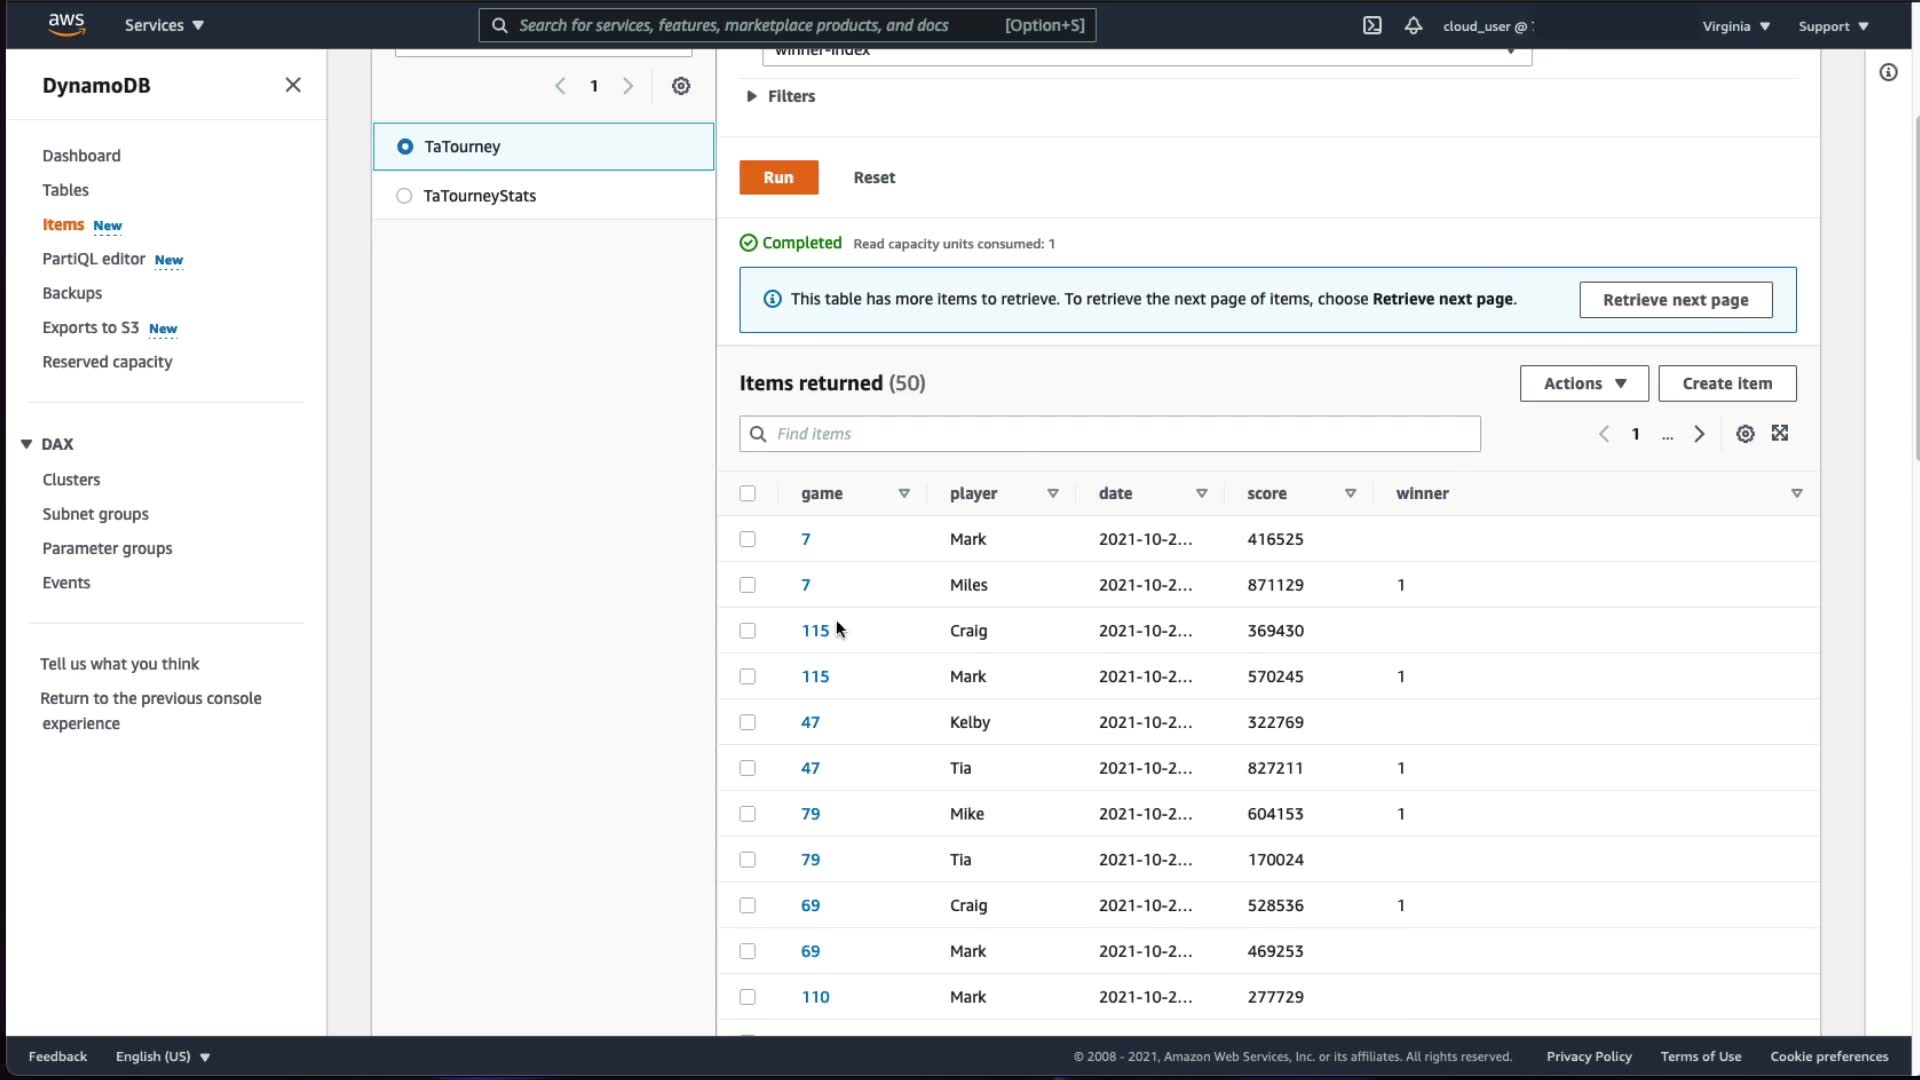
Task: Open table list settings gear icon
Action: pos(681,86)
